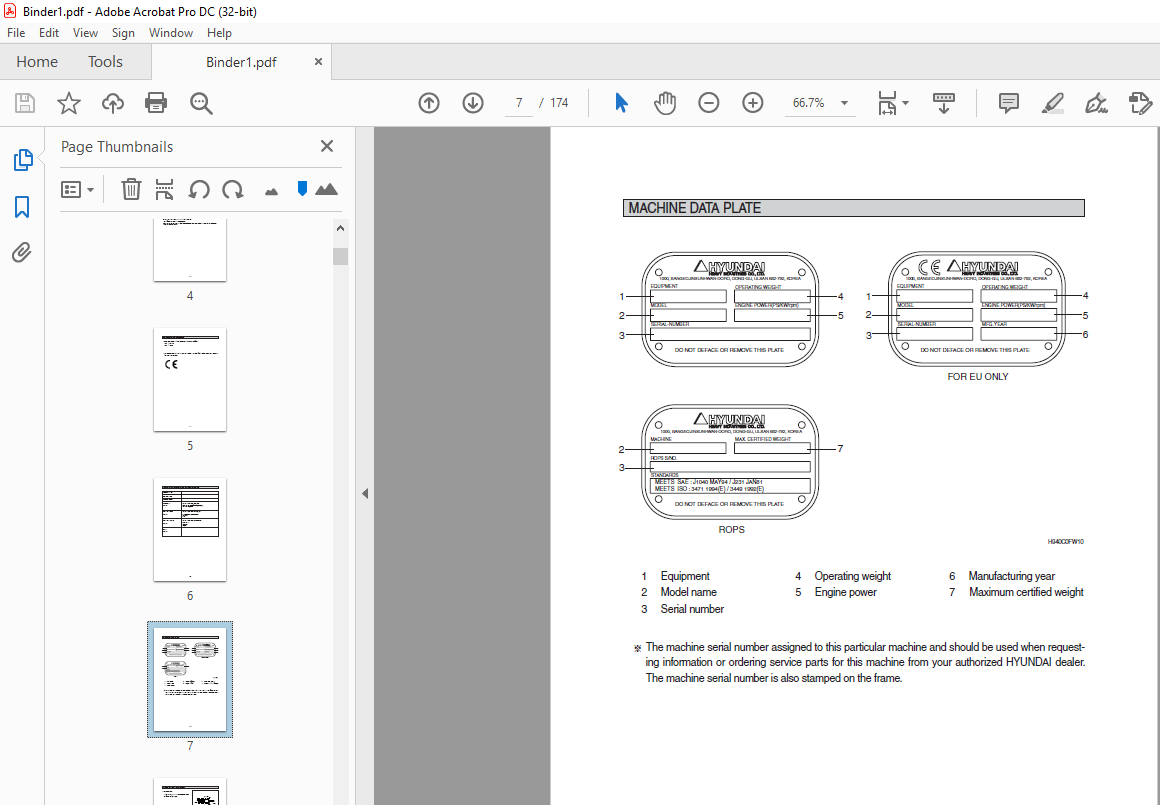Rotate page clockwise
Viewport: 1160px width, 805px height.
pos(233,189)
